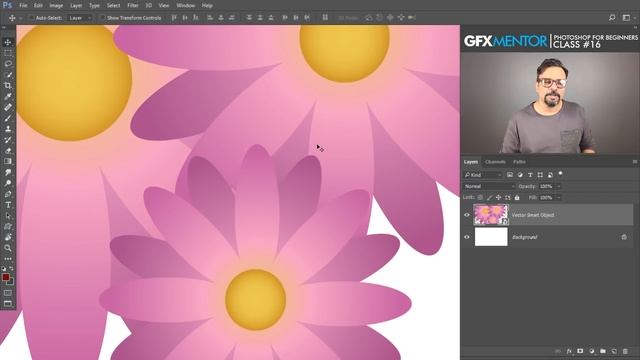Open tool preset picker arrow
640x360 pixels.
pyautogui.click(x=20, y=18)
